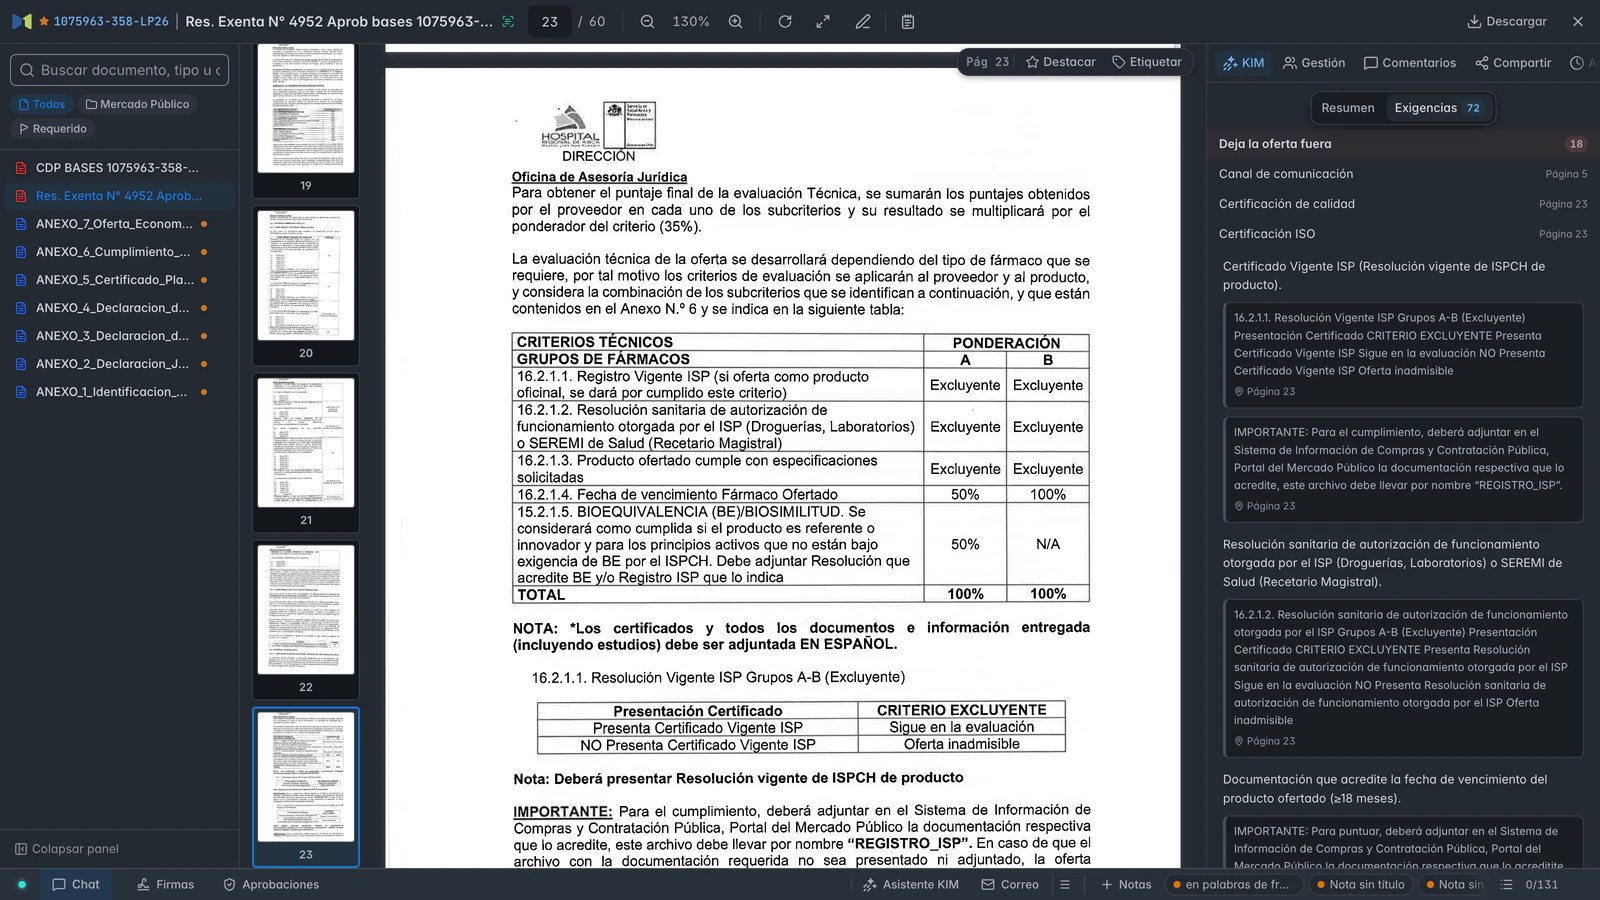
Task: Expand document to fullscreen view
Action: [823, 21]
